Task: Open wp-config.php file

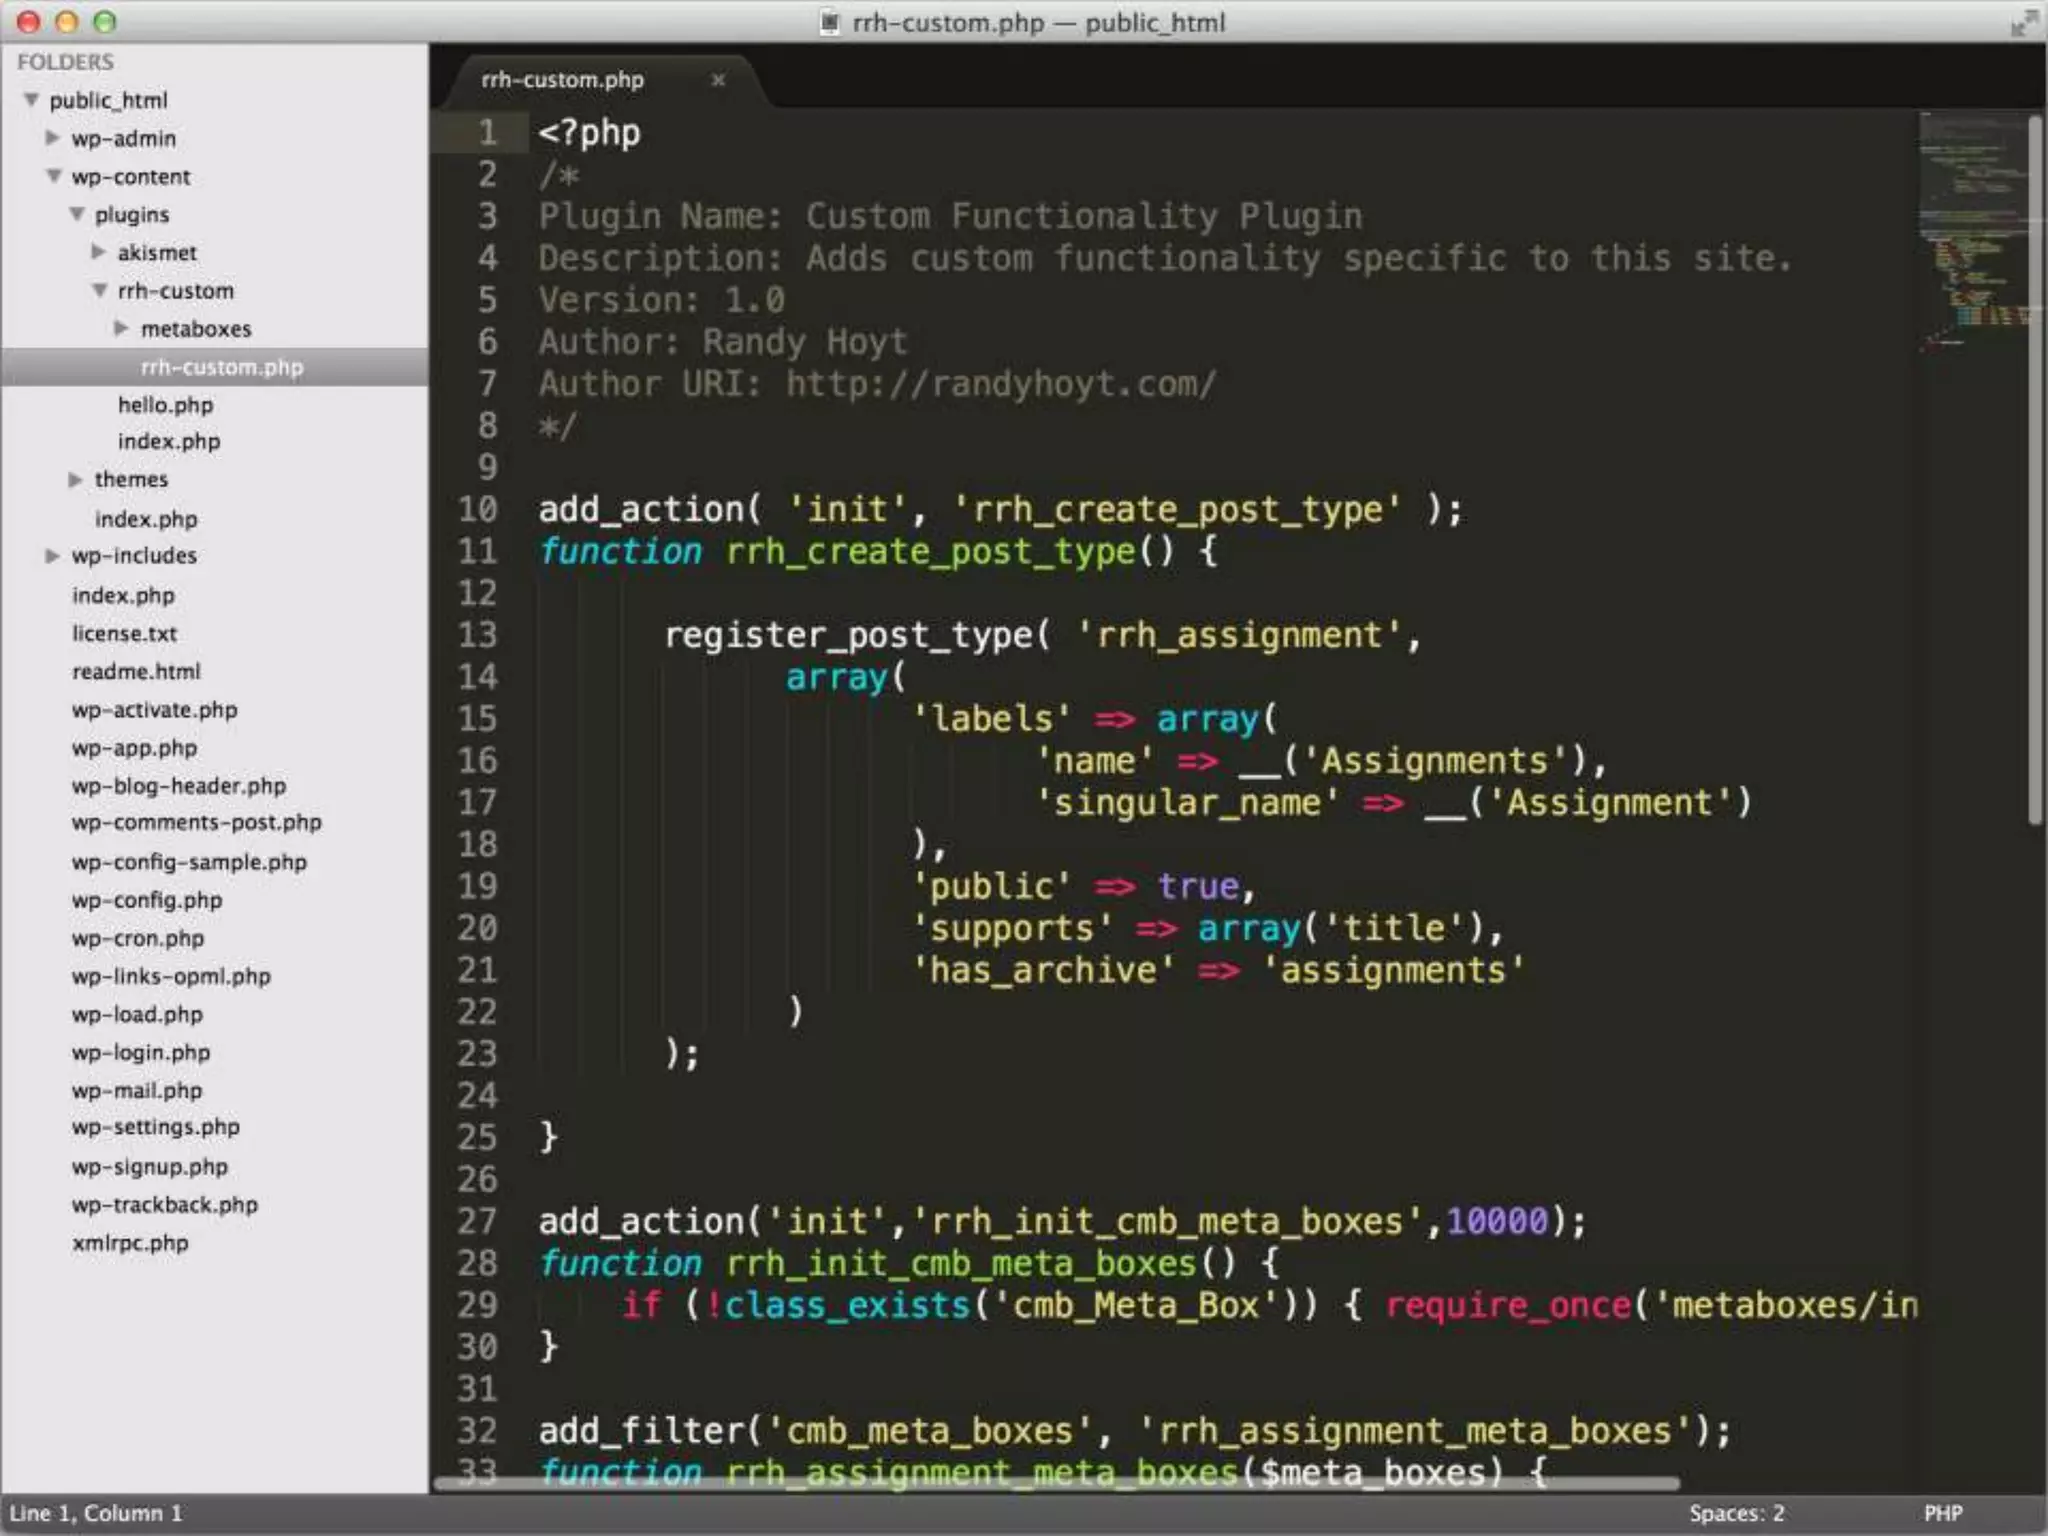Action: click(147, 900)
